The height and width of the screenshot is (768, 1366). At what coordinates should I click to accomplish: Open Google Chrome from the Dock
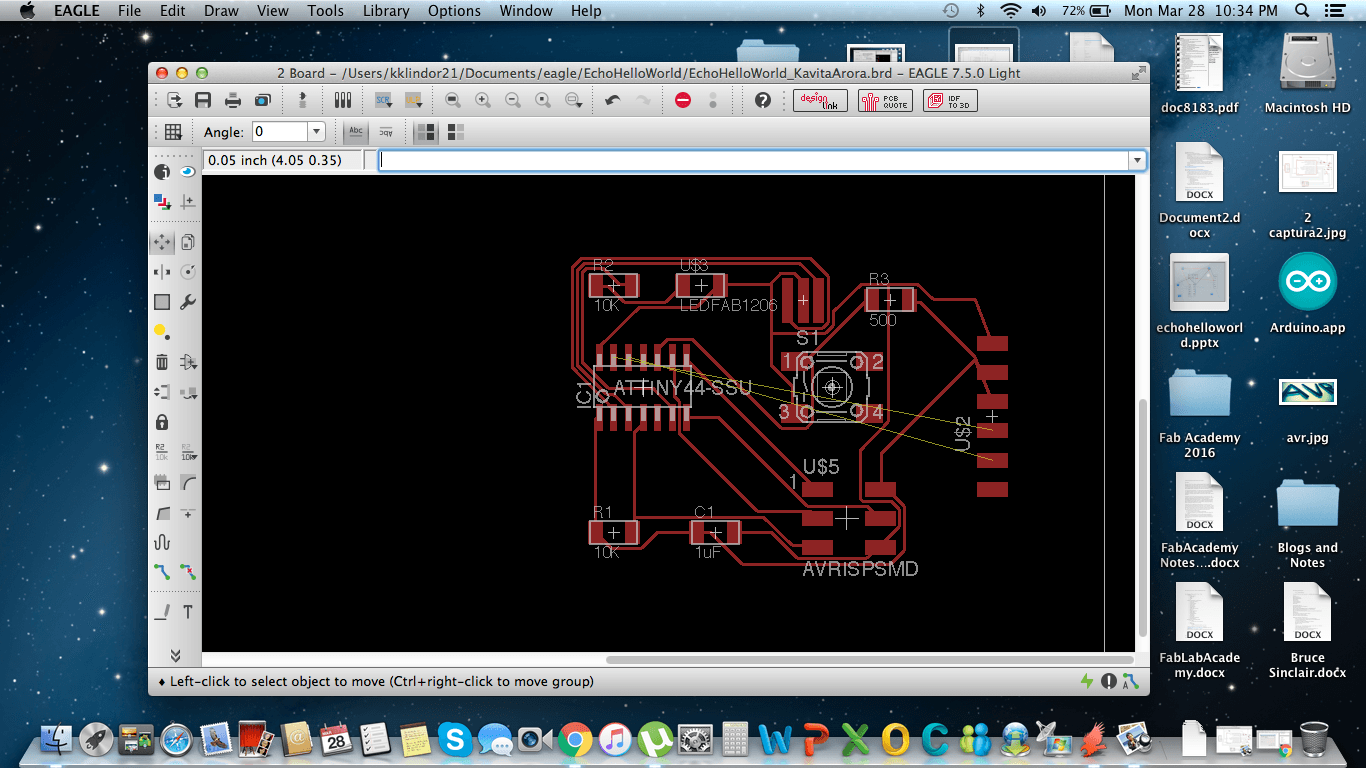pyautogui.click(x=575, y=740)
